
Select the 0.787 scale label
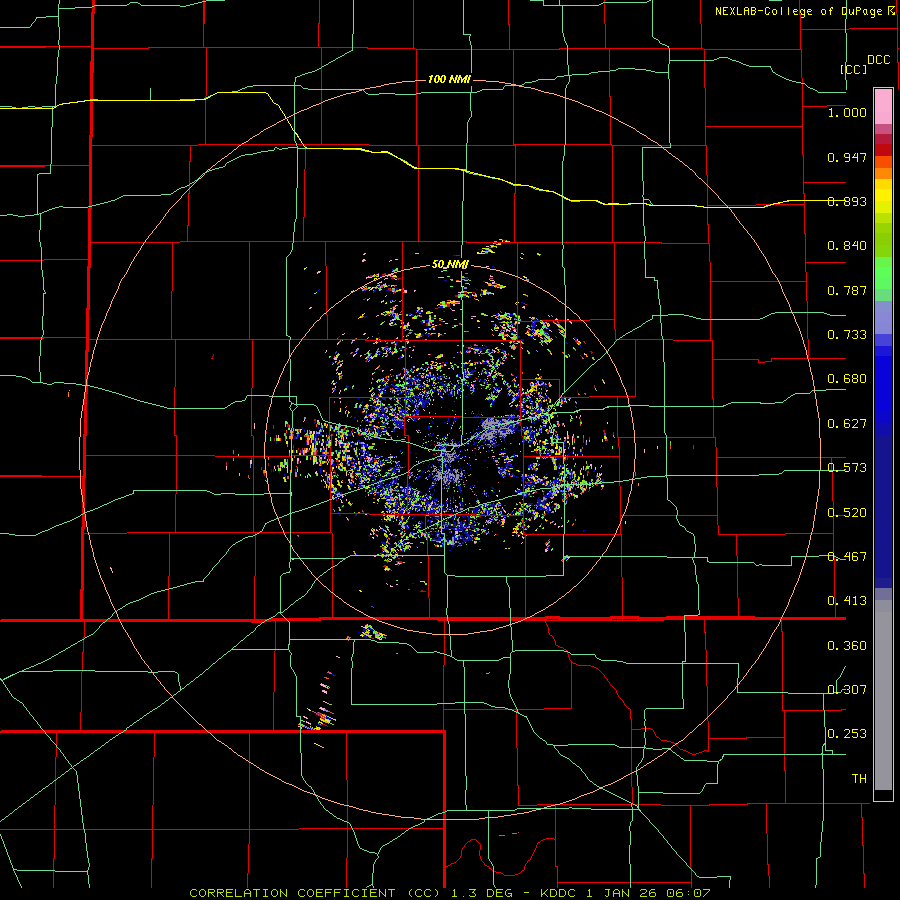click(x=847, y=290)
